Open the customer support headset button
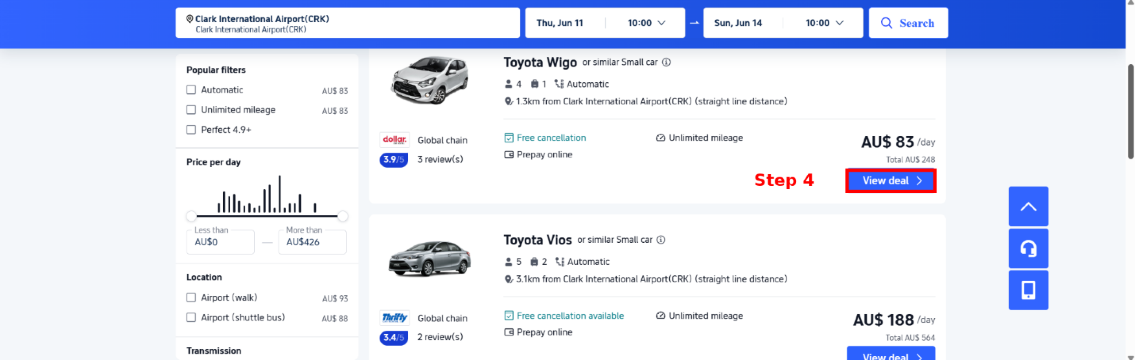 point(1028,248)
